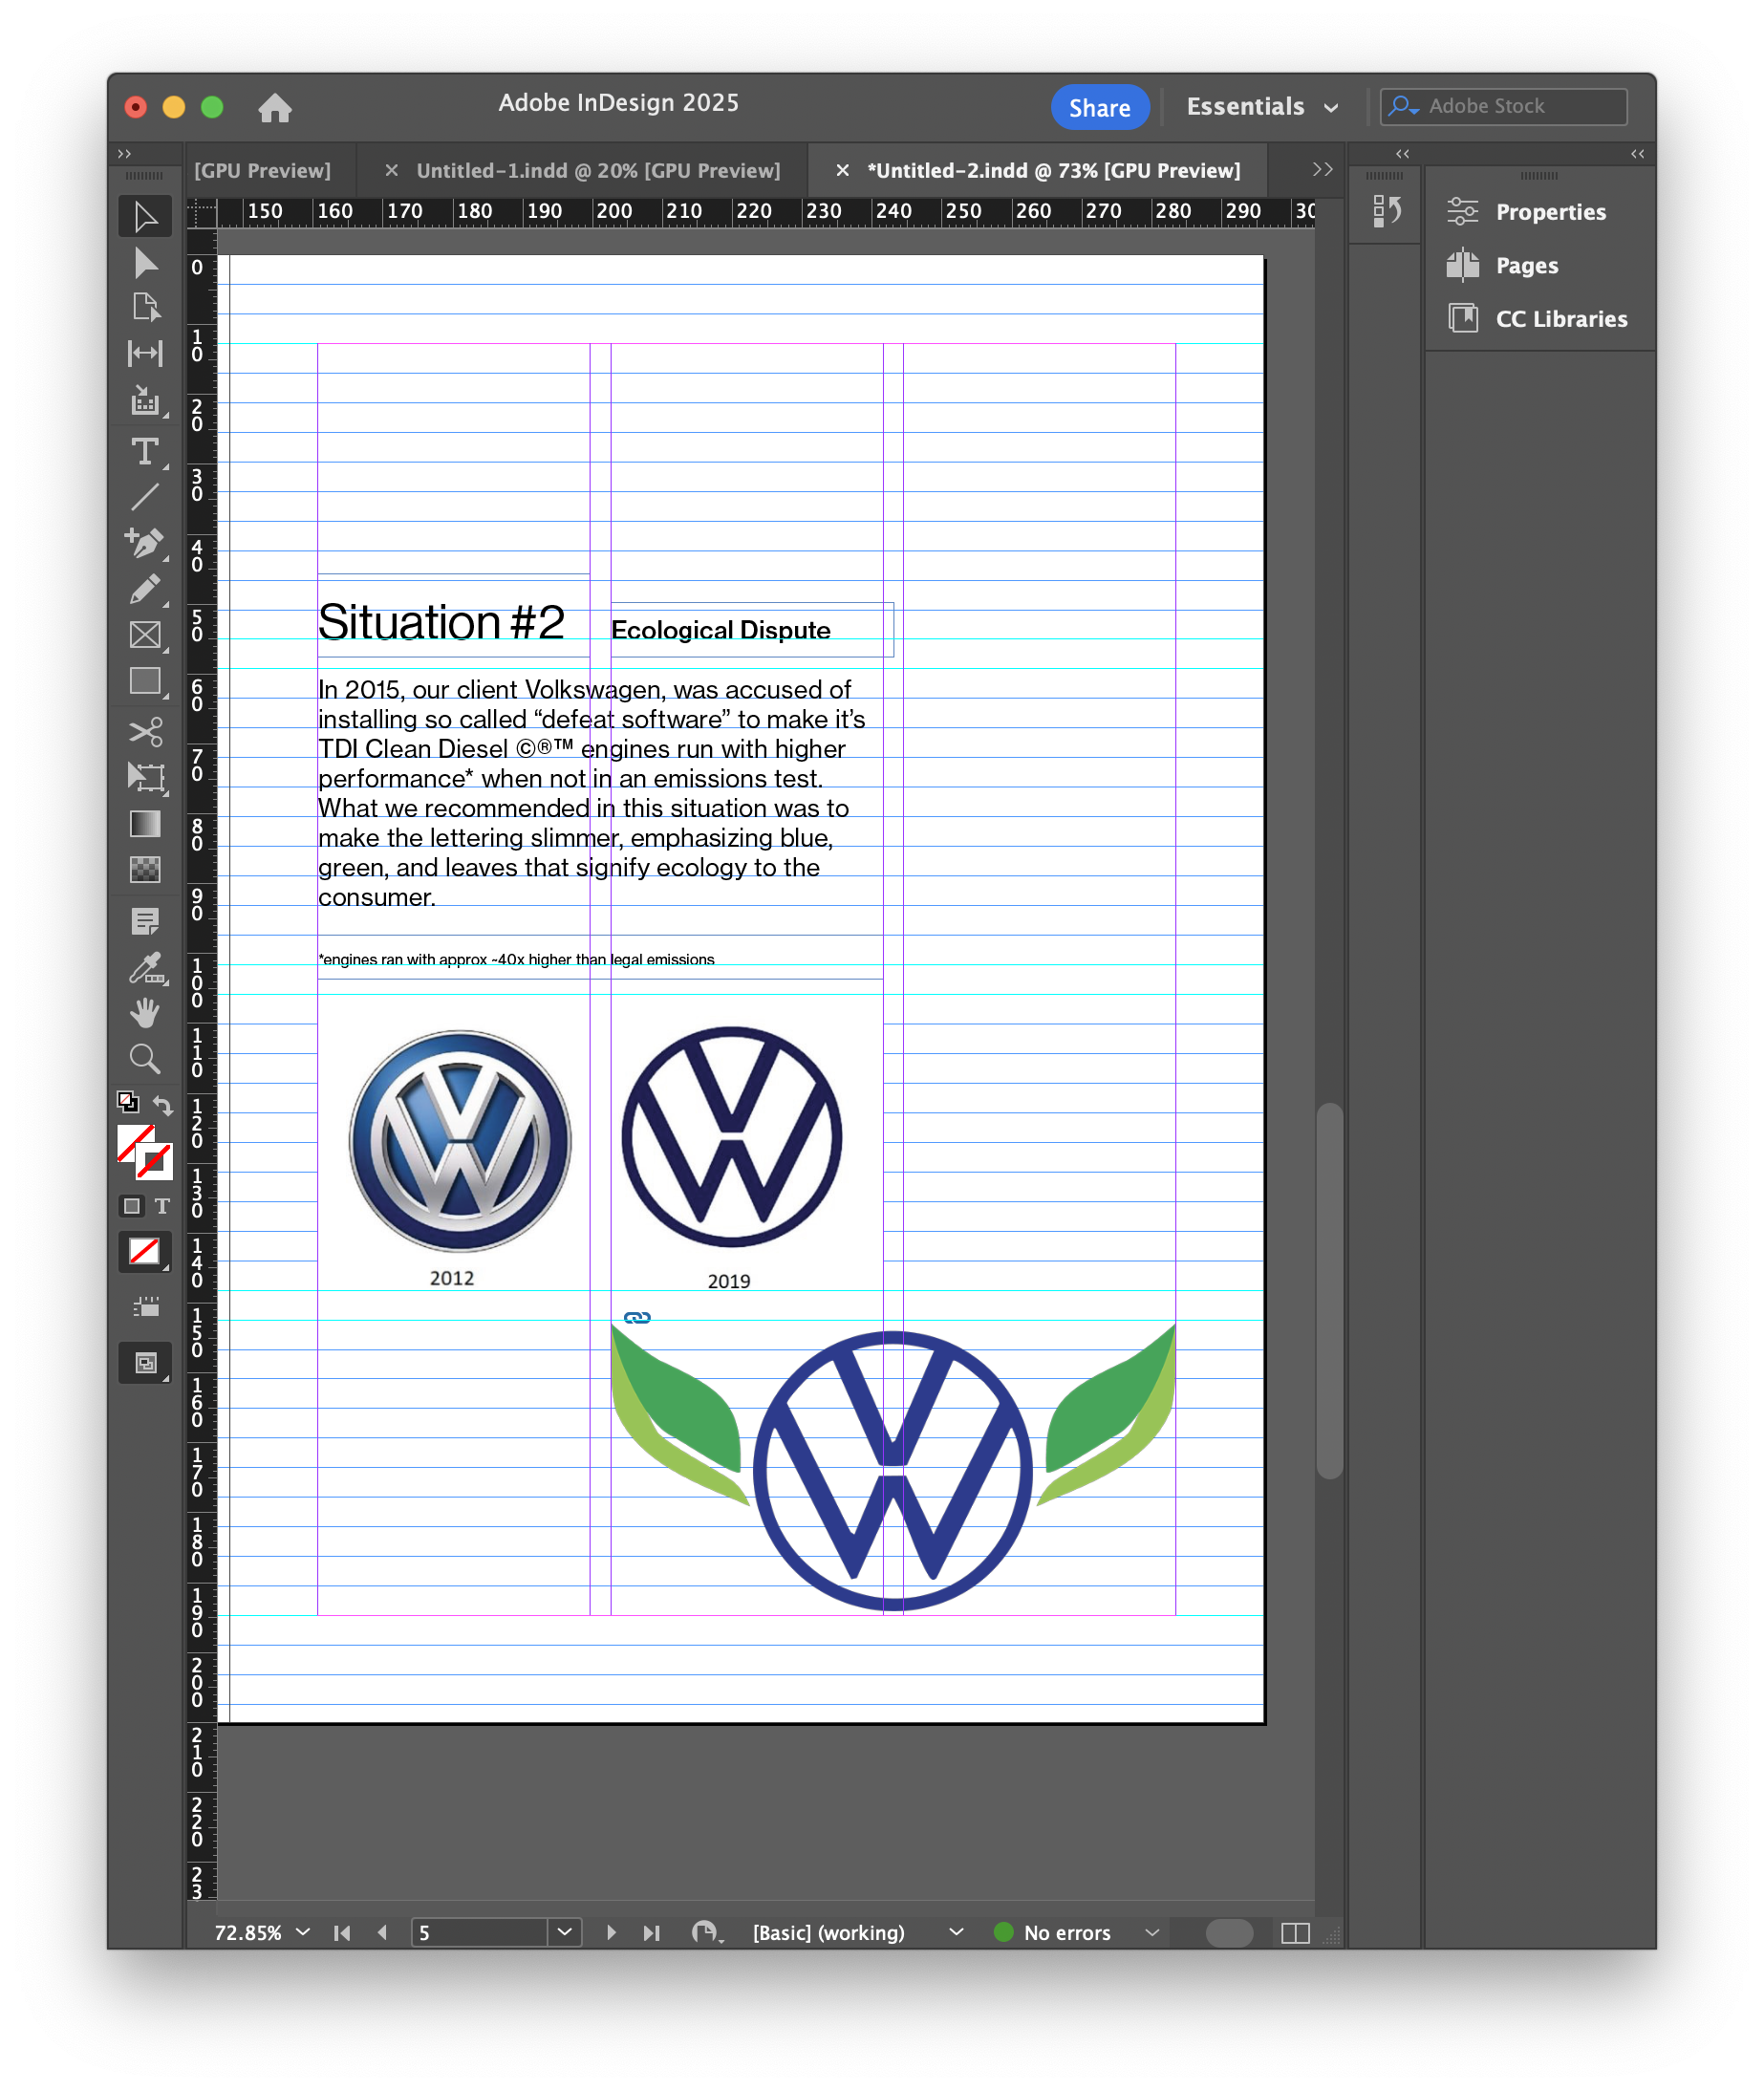Viewport: 1764px width, 2091px height.
Task: Select the Rectangle Frame tool
Action: click(x=145, y=635)
